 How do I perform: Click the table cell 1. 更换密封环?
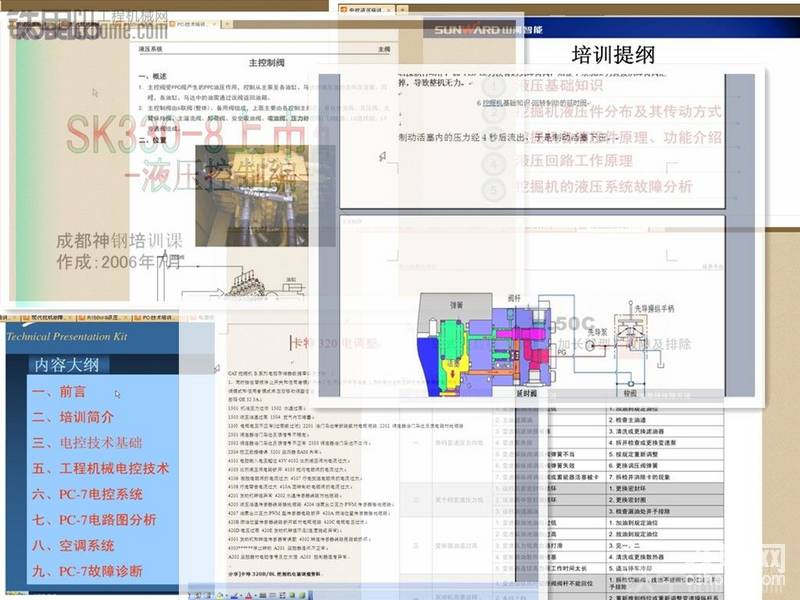tap(666, 489)
